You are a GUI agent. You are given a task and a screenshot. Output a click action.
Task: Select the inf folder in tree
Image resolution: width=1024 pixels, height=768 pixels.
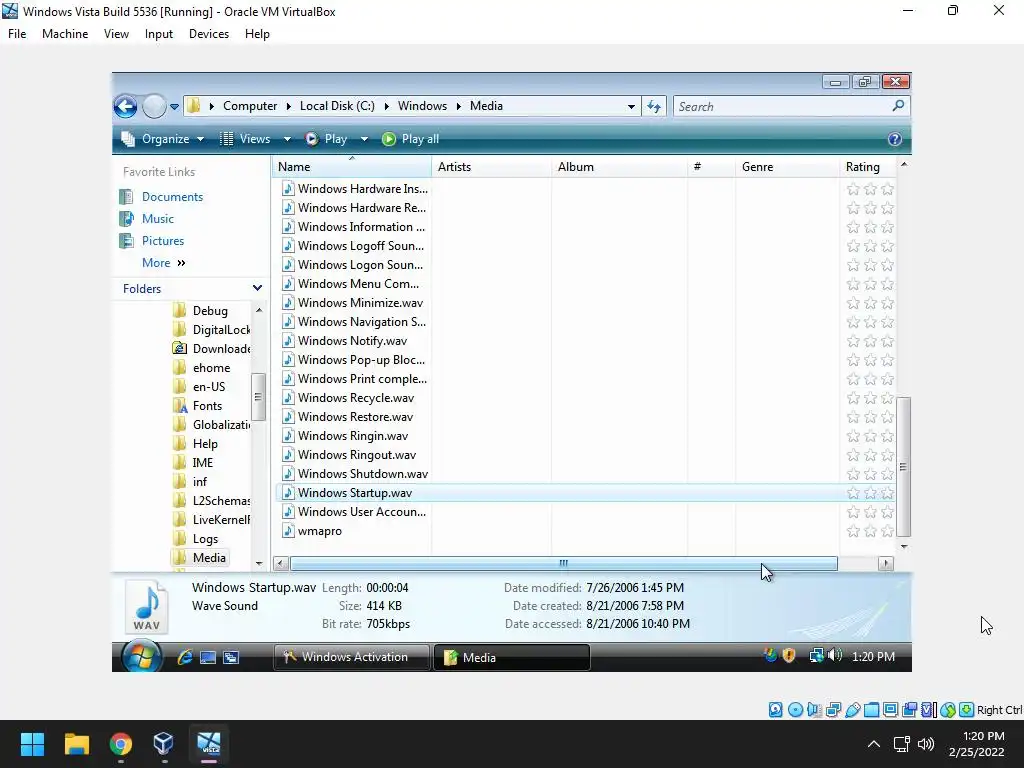tap(199, 481)
